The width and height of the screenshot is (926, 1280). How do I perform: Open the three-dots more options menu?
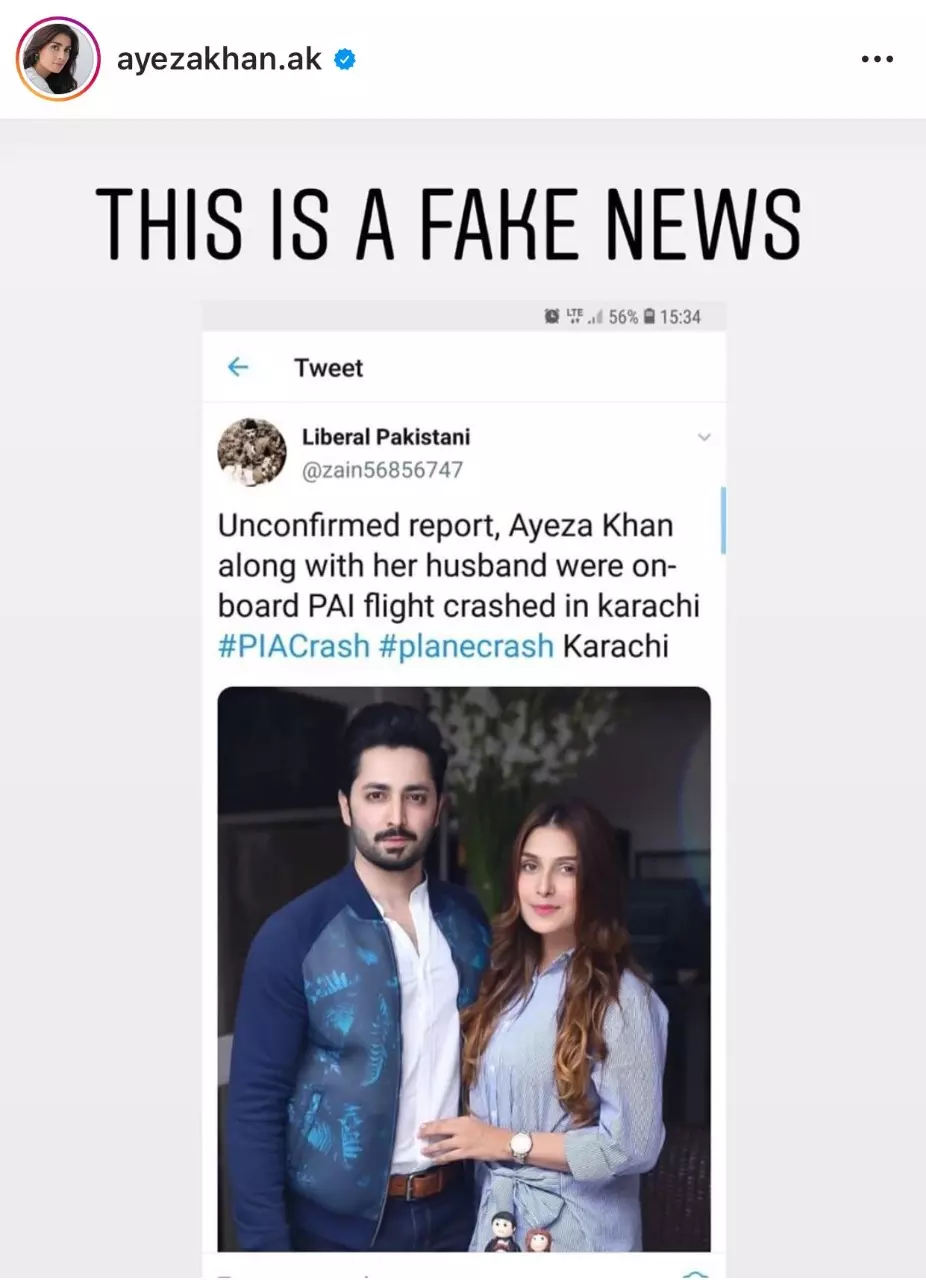[x=877, y=59]
